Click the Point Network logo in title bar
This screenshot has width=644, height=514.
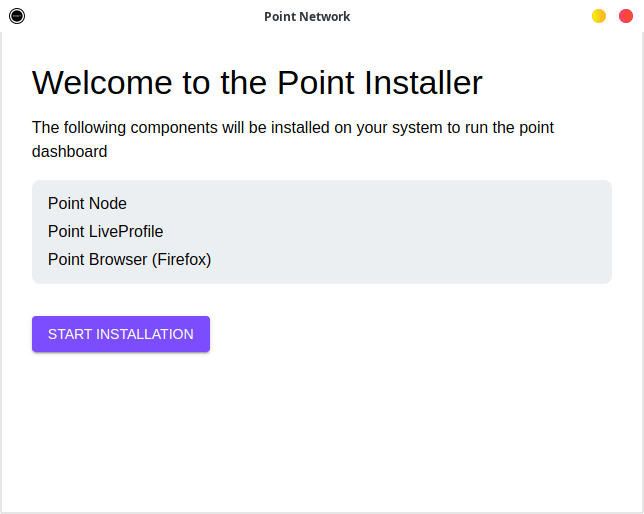[17, 16]
